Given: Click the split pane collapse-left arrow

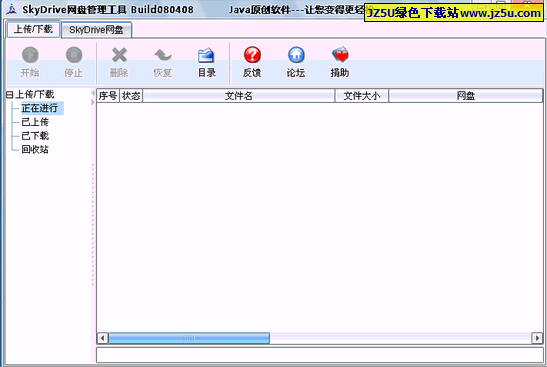Looking at the screenshot, I should 93,93.
